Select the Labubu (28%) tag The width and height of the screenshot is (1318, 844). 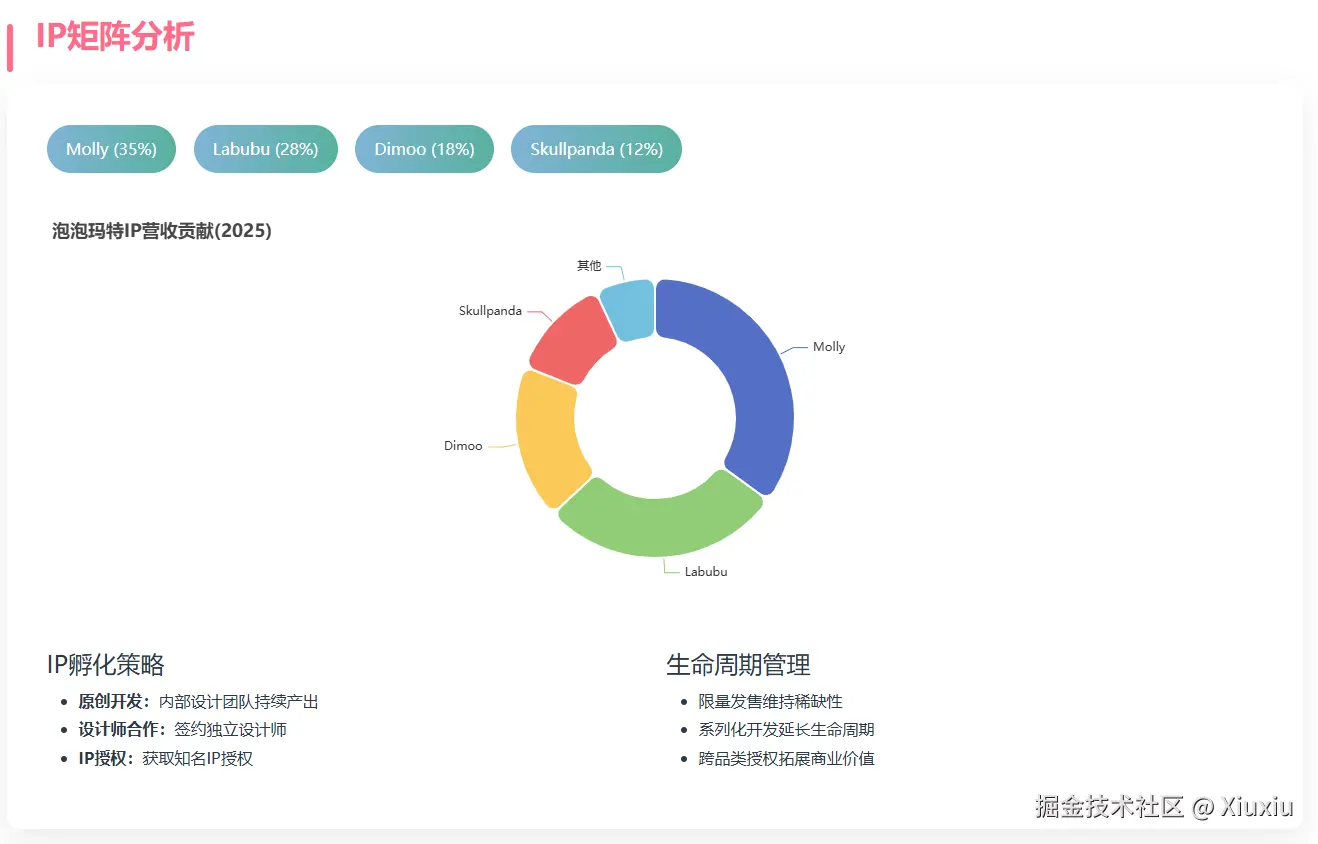(x=265, y=149)
